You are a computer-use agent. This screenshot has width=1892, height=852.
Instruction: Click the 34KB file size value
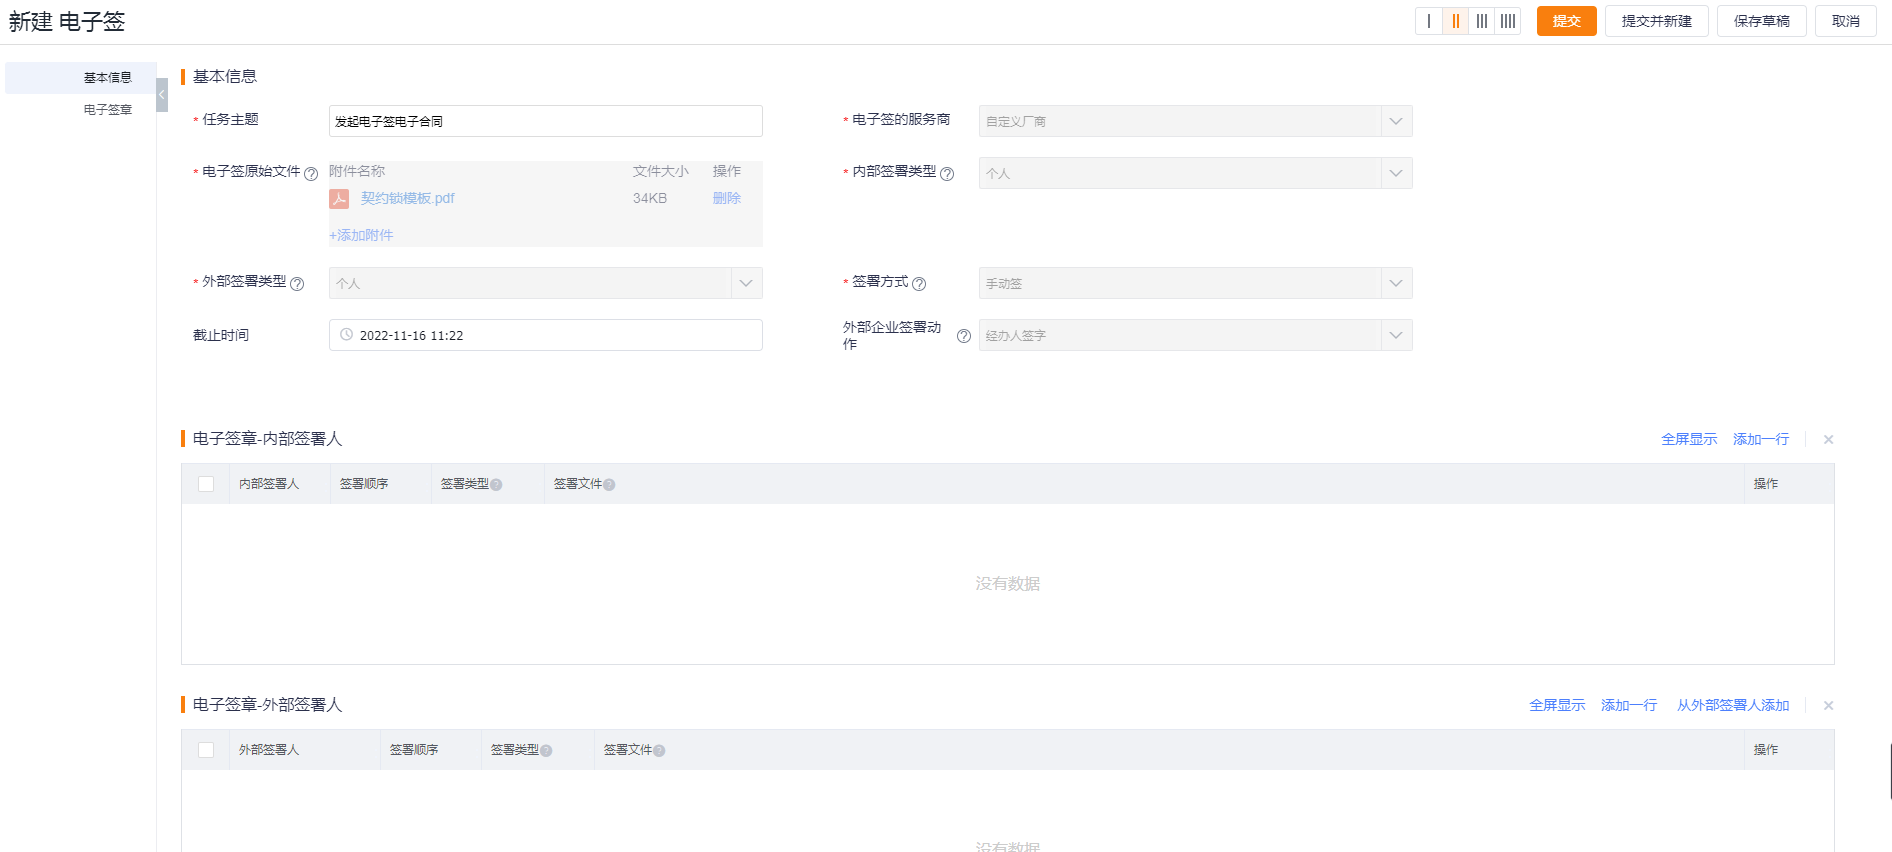tap(650, 198)
